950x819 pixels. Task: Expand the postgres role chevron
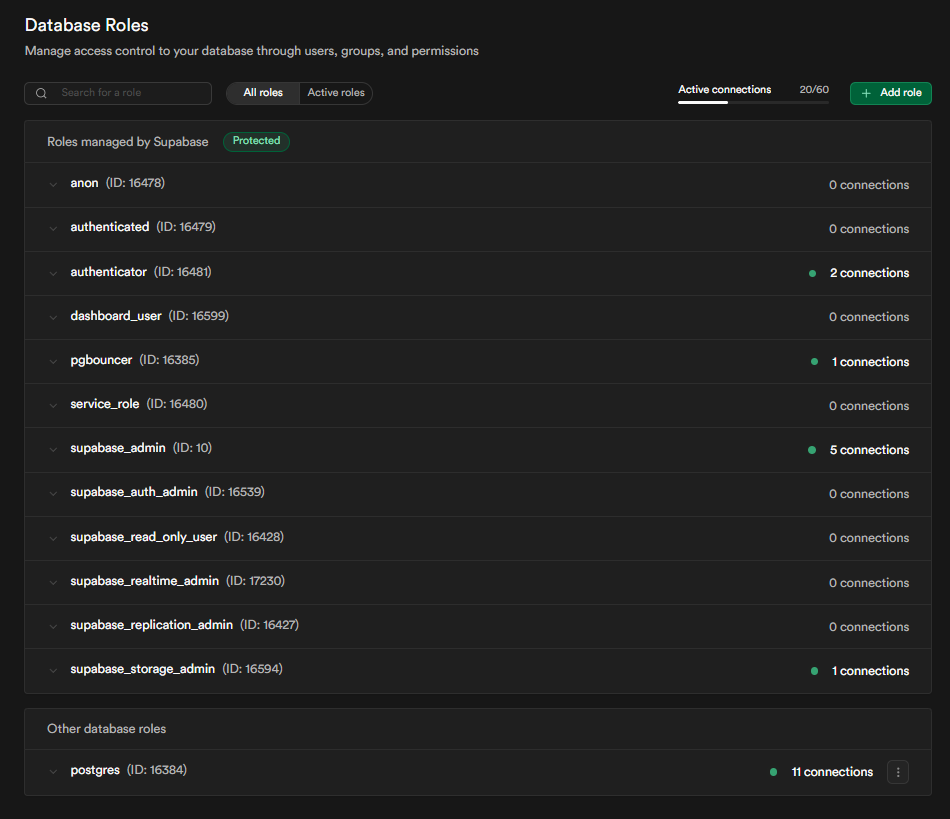53,772
